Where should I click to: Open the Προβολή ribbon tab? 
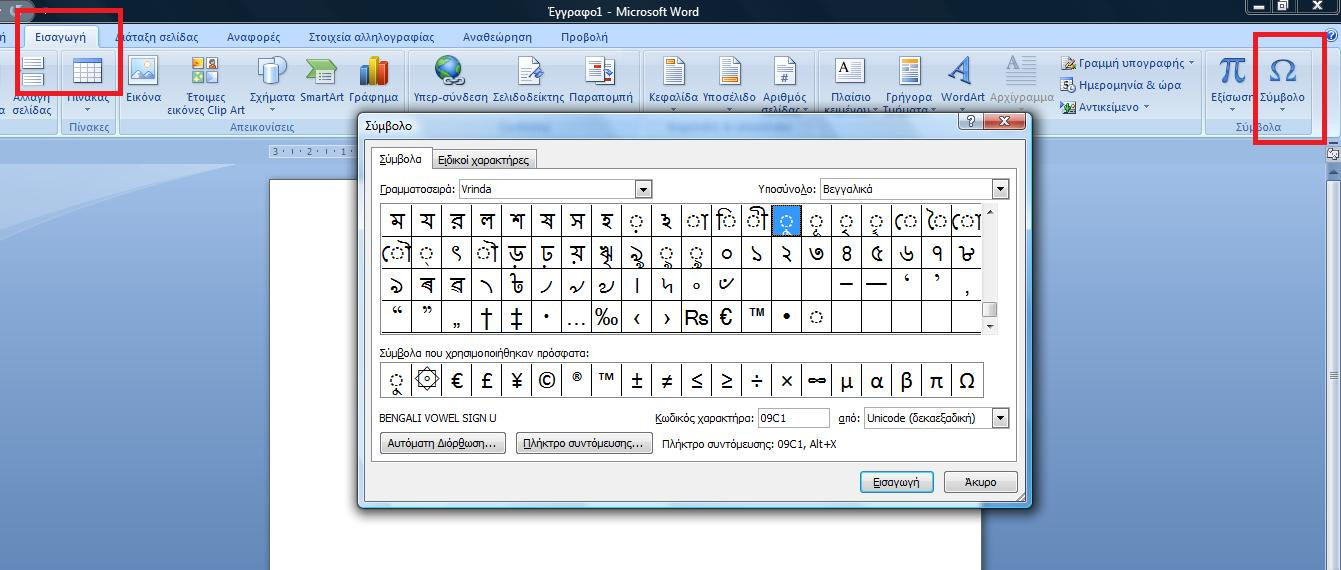pos(583,37)
